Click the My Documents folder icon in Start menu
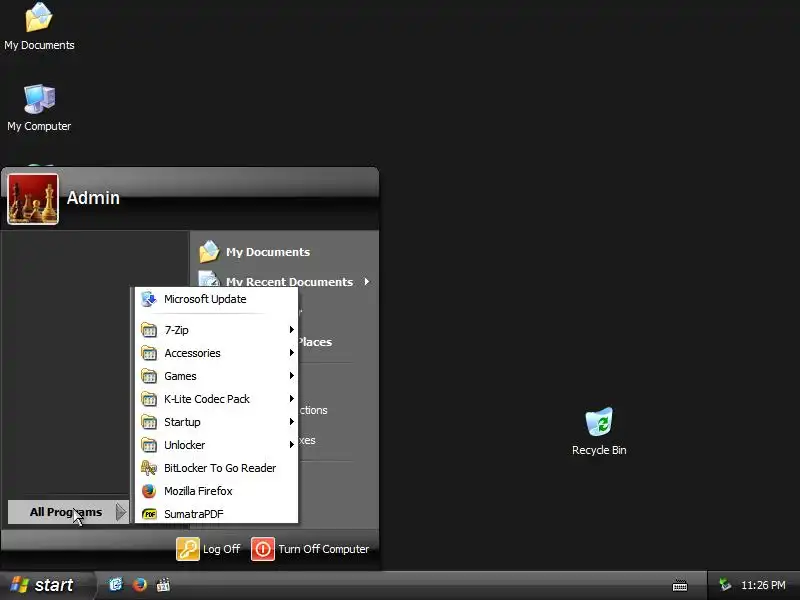Viewport: 800px width, 600px height. tap(209, 252)
